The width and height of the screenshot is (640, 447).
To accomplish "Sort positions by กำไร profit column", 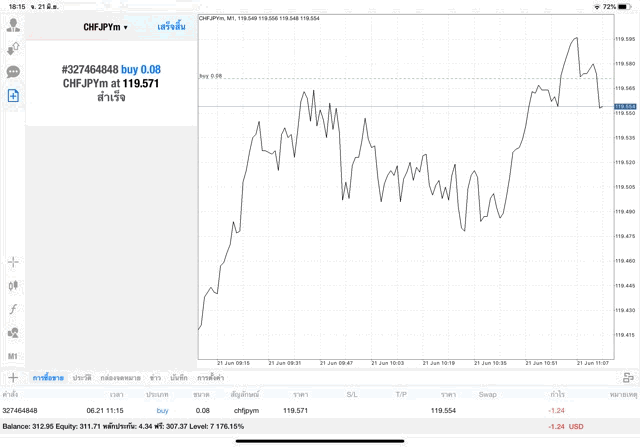I will coord(557,394).
